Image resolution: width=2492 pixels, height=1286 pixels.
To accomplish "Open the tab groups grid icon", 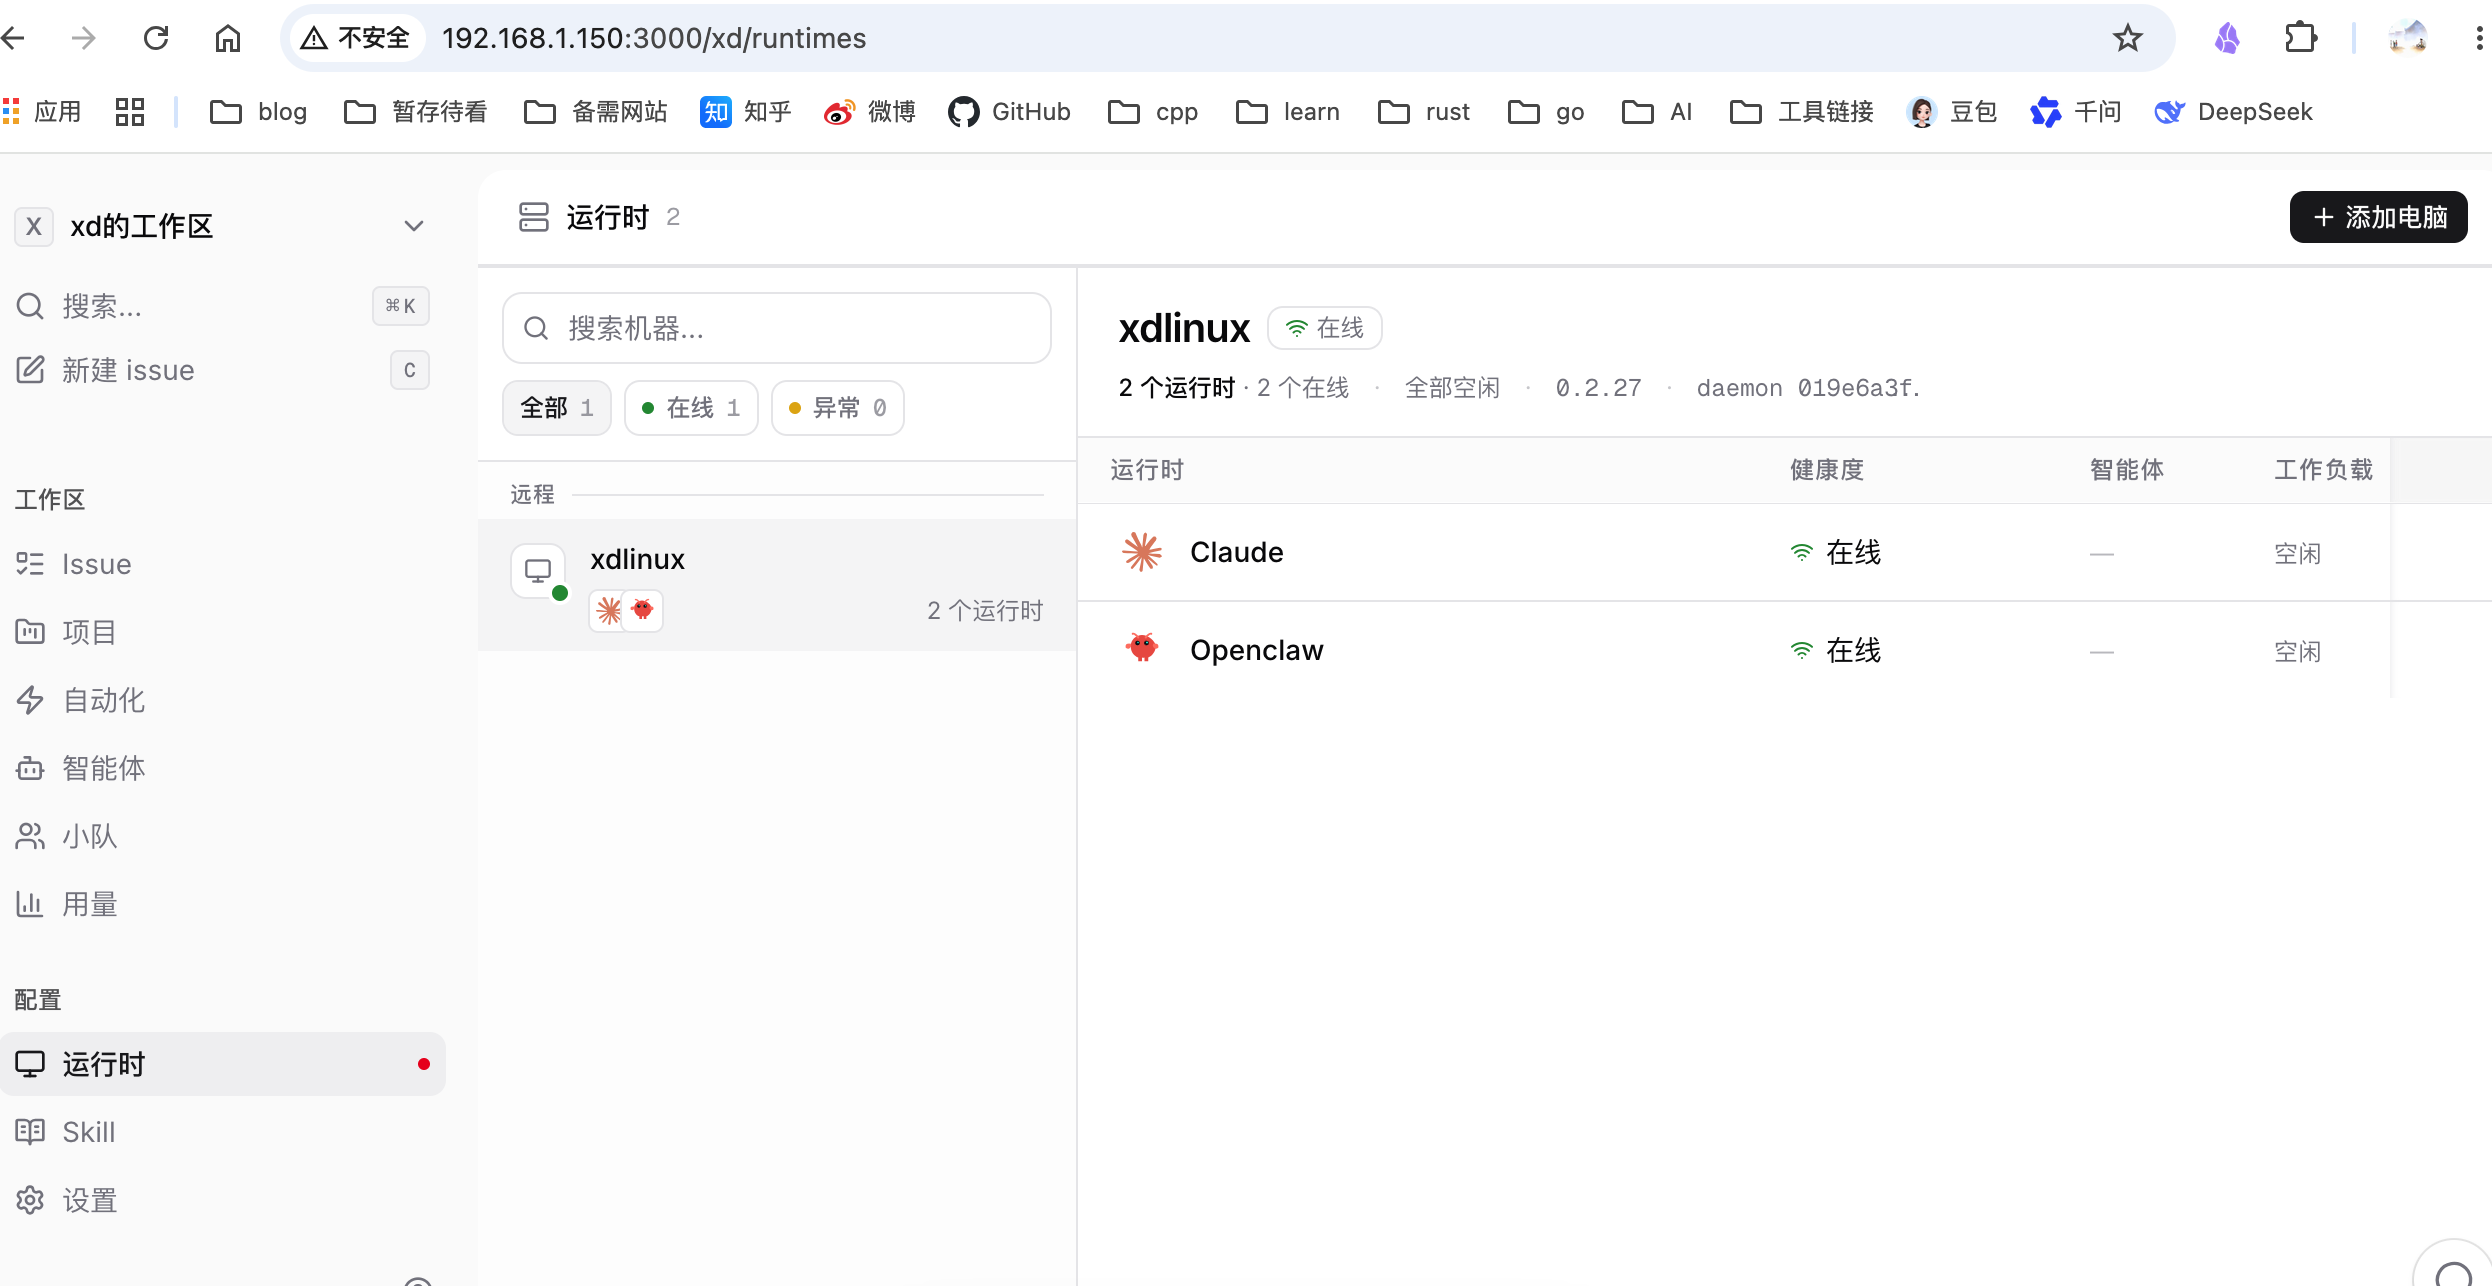I will 130,112.
